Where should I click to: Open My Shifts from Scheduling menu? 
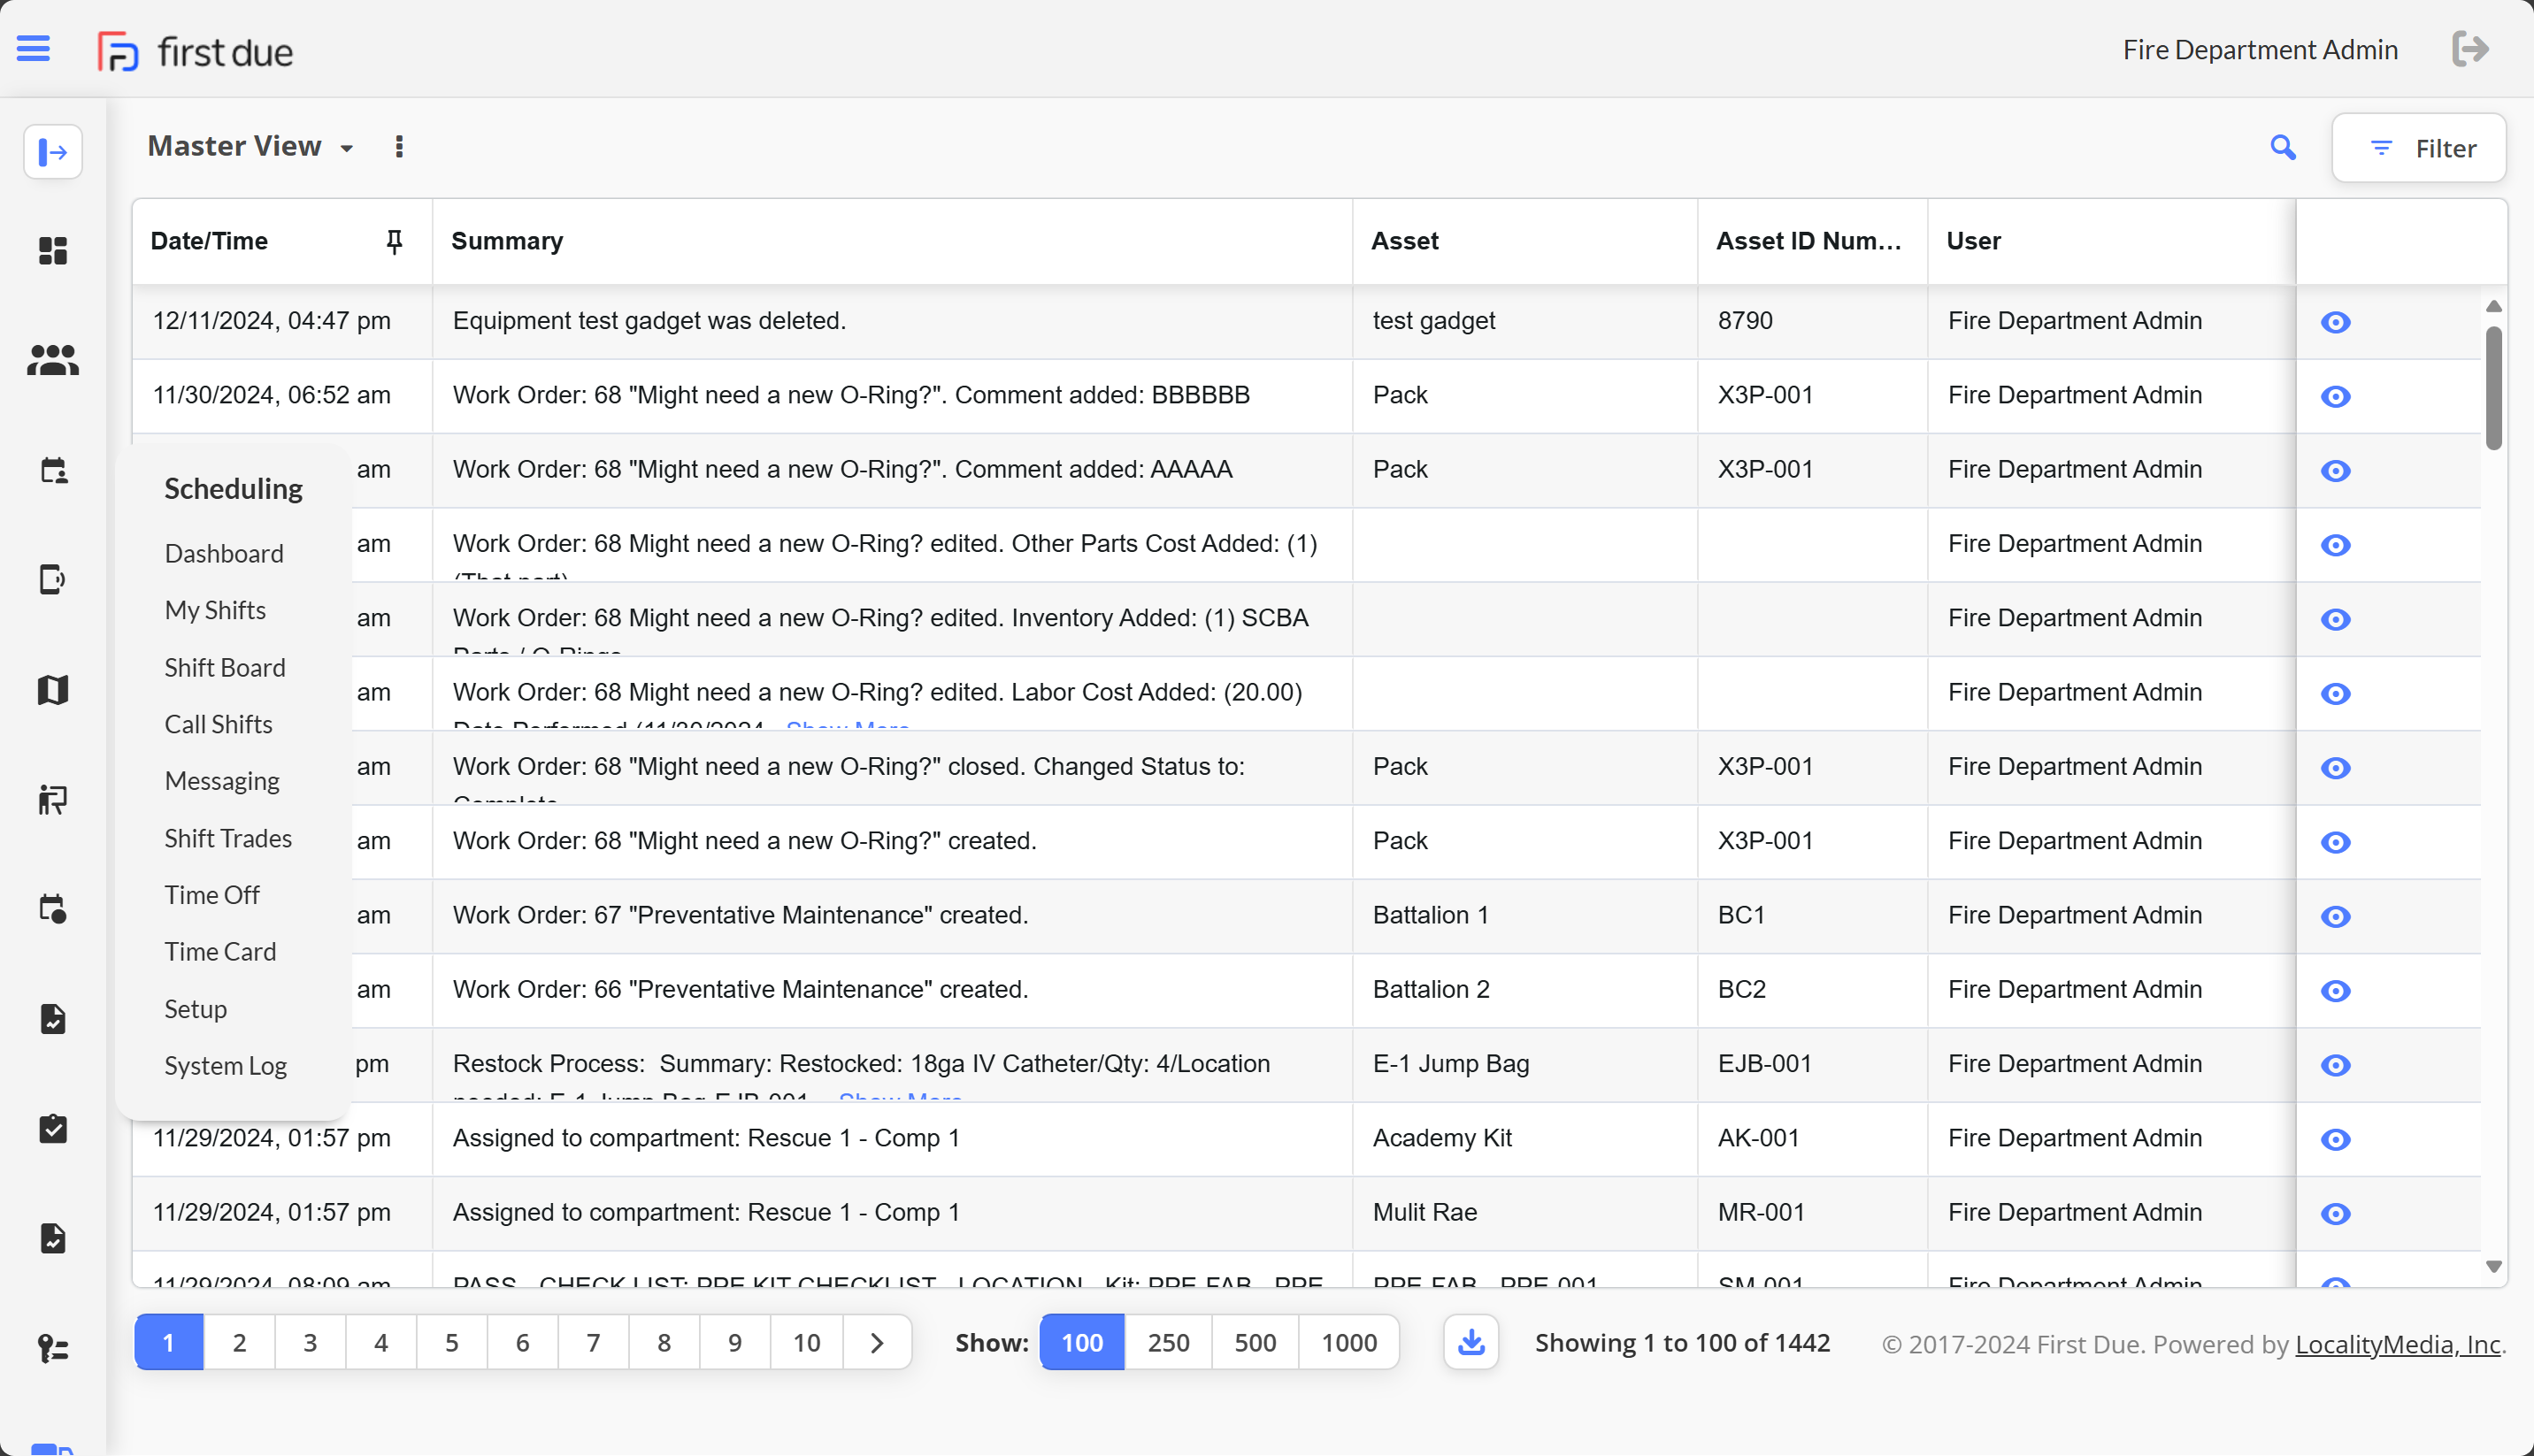click(215, 610)
